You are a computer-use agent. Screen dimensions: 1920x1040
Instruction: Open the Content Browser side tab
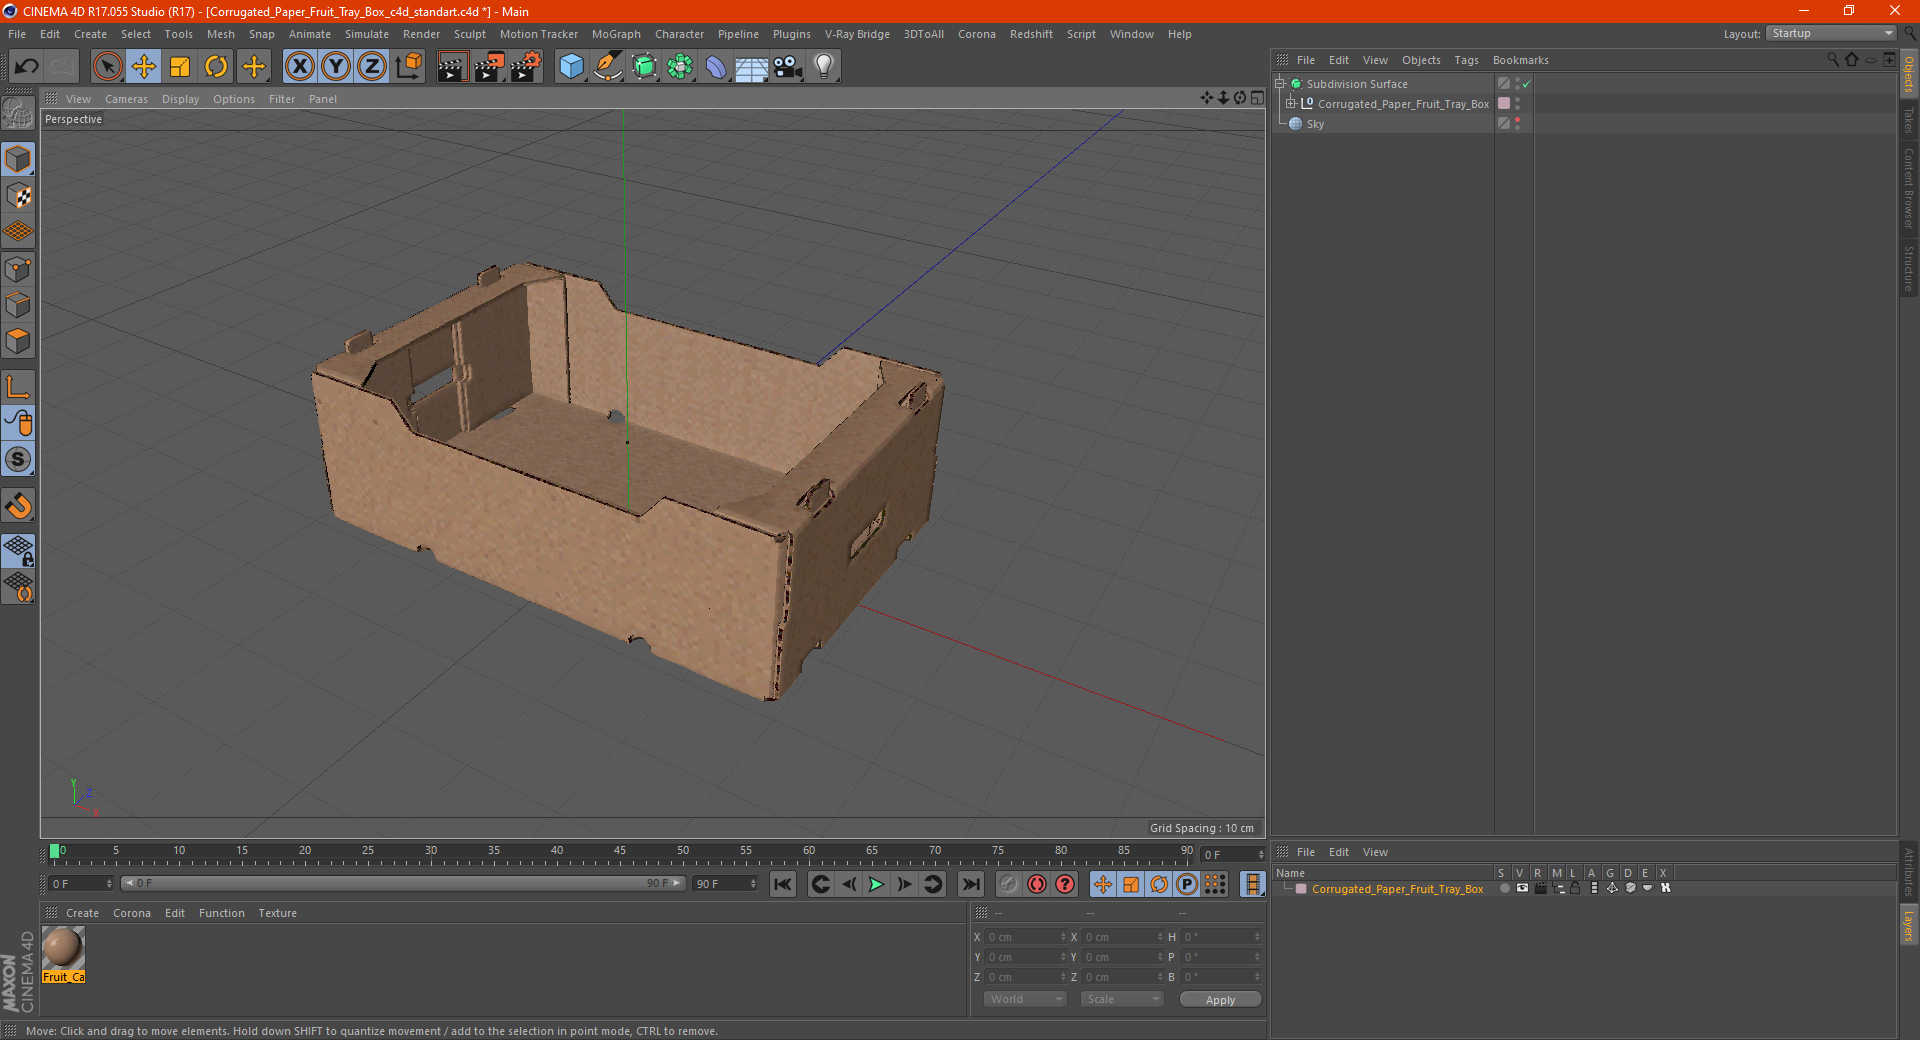[1908, 187]
